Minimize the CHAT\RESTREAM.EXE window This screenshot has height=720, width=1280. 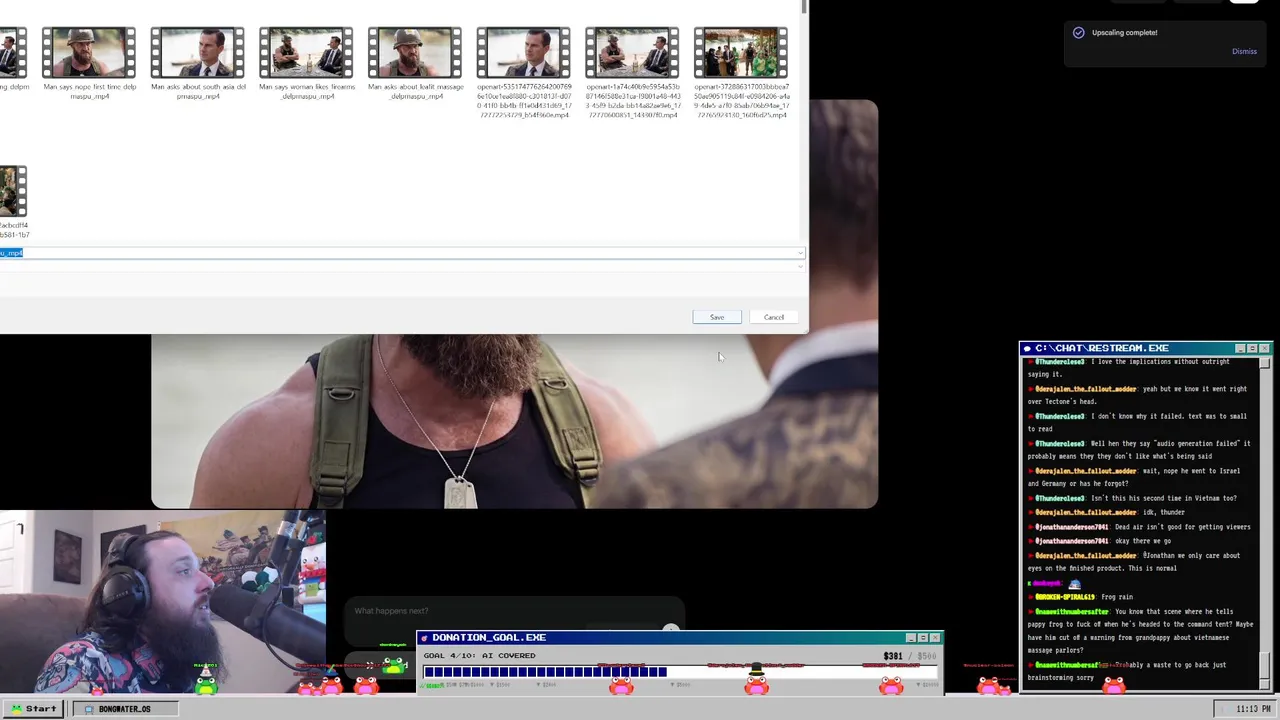1240,348
